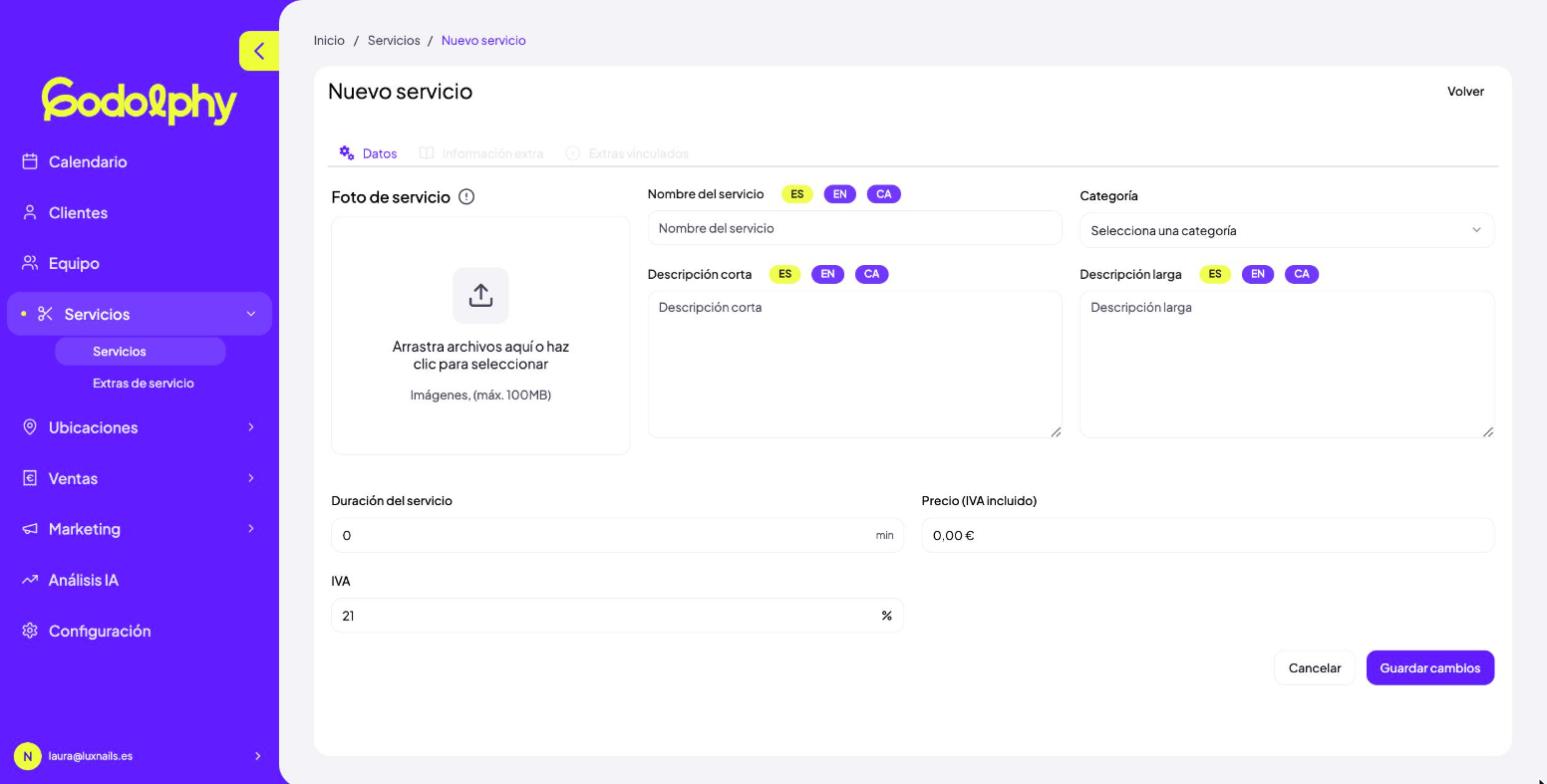The image size is (1547, 784).
Task: Click the Equipo team icon
Action: tap(30, 264)
